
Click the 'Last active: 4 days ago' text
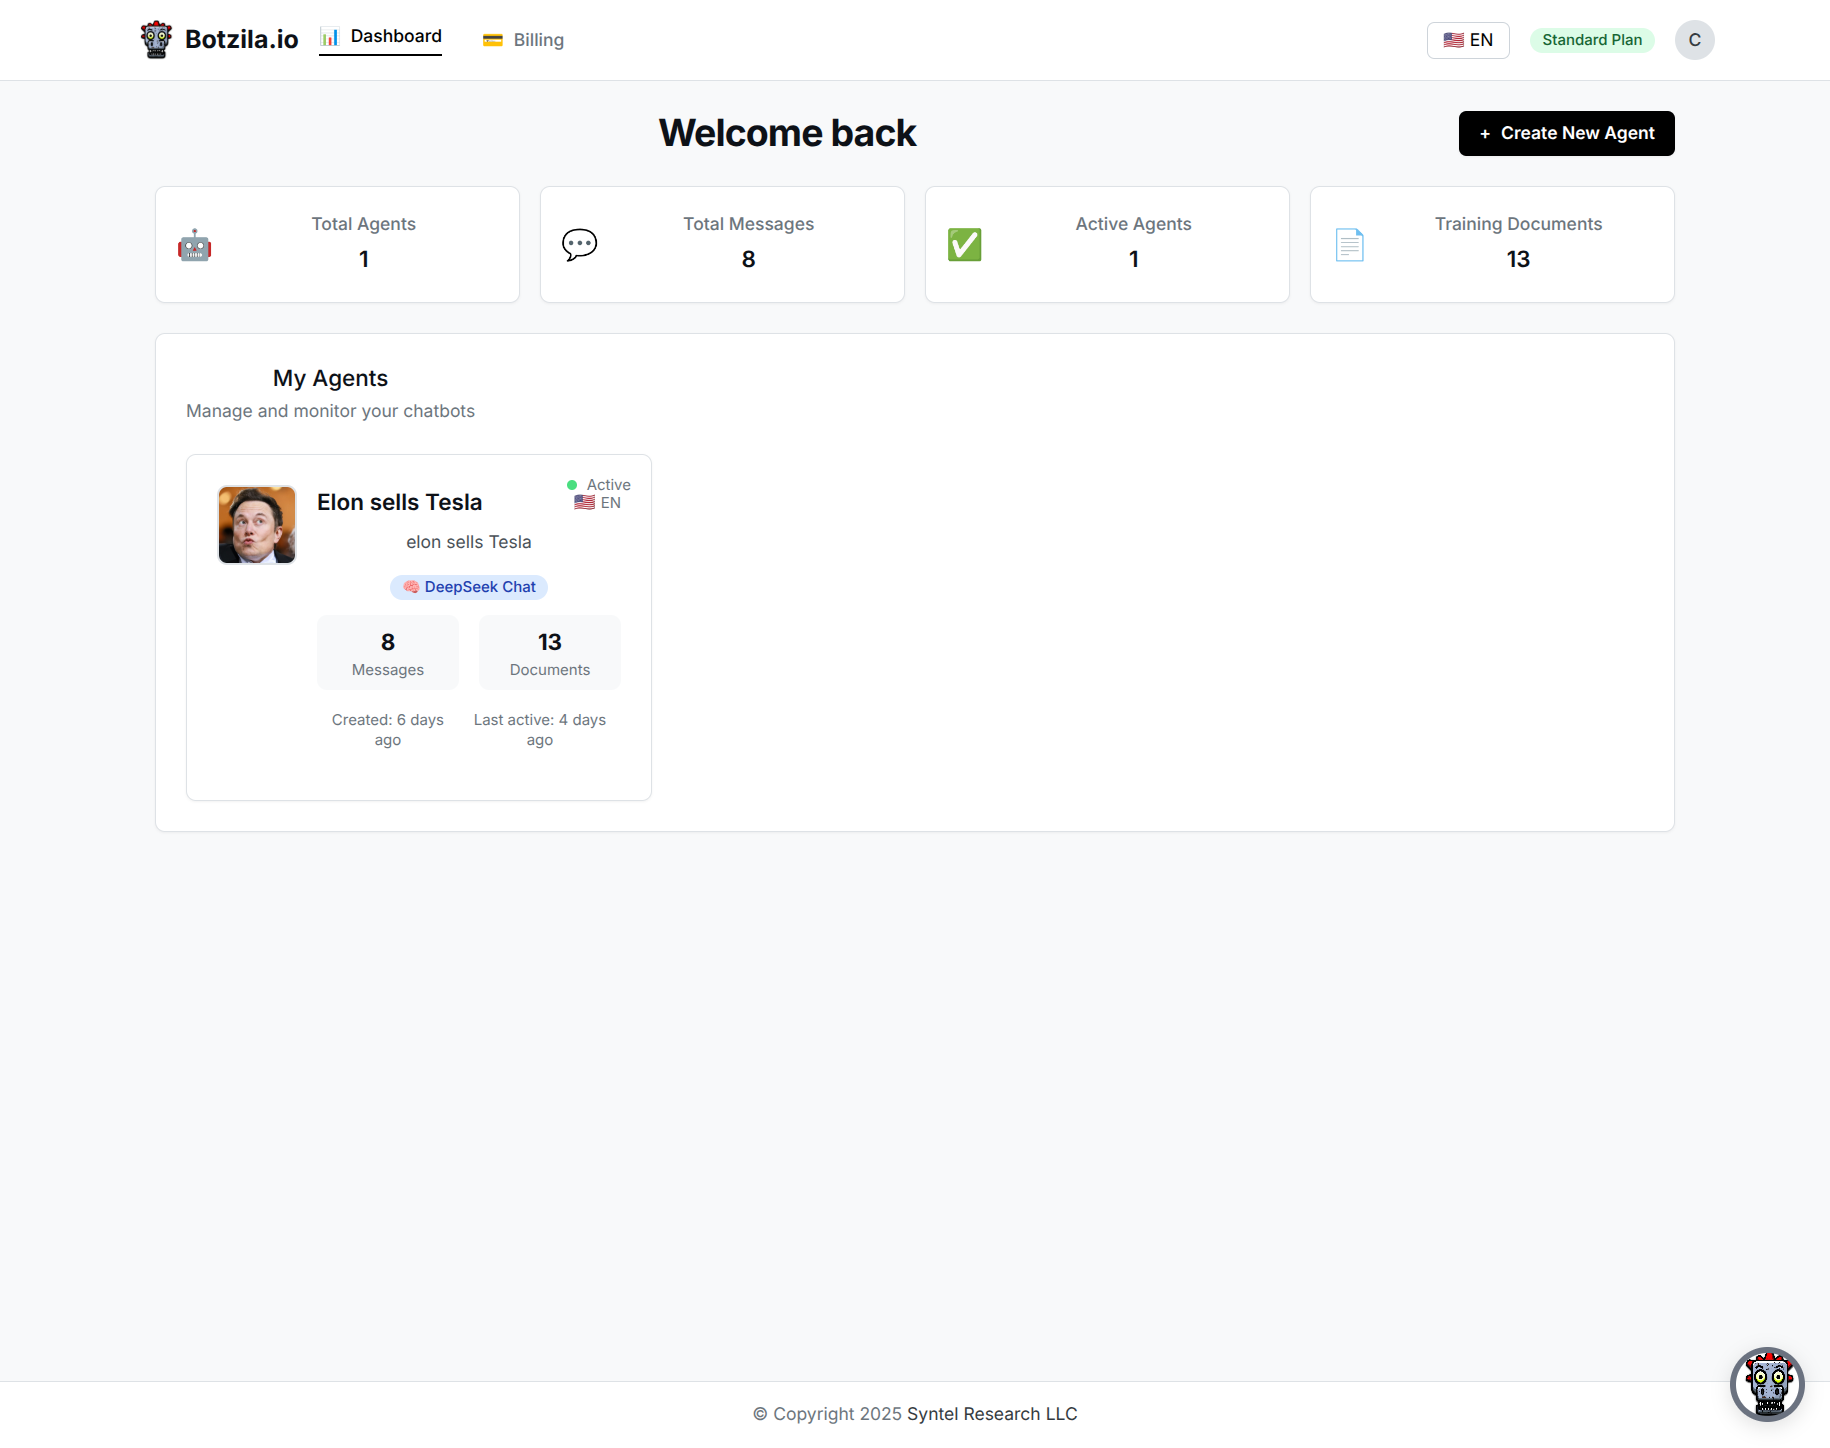point(540,730)
